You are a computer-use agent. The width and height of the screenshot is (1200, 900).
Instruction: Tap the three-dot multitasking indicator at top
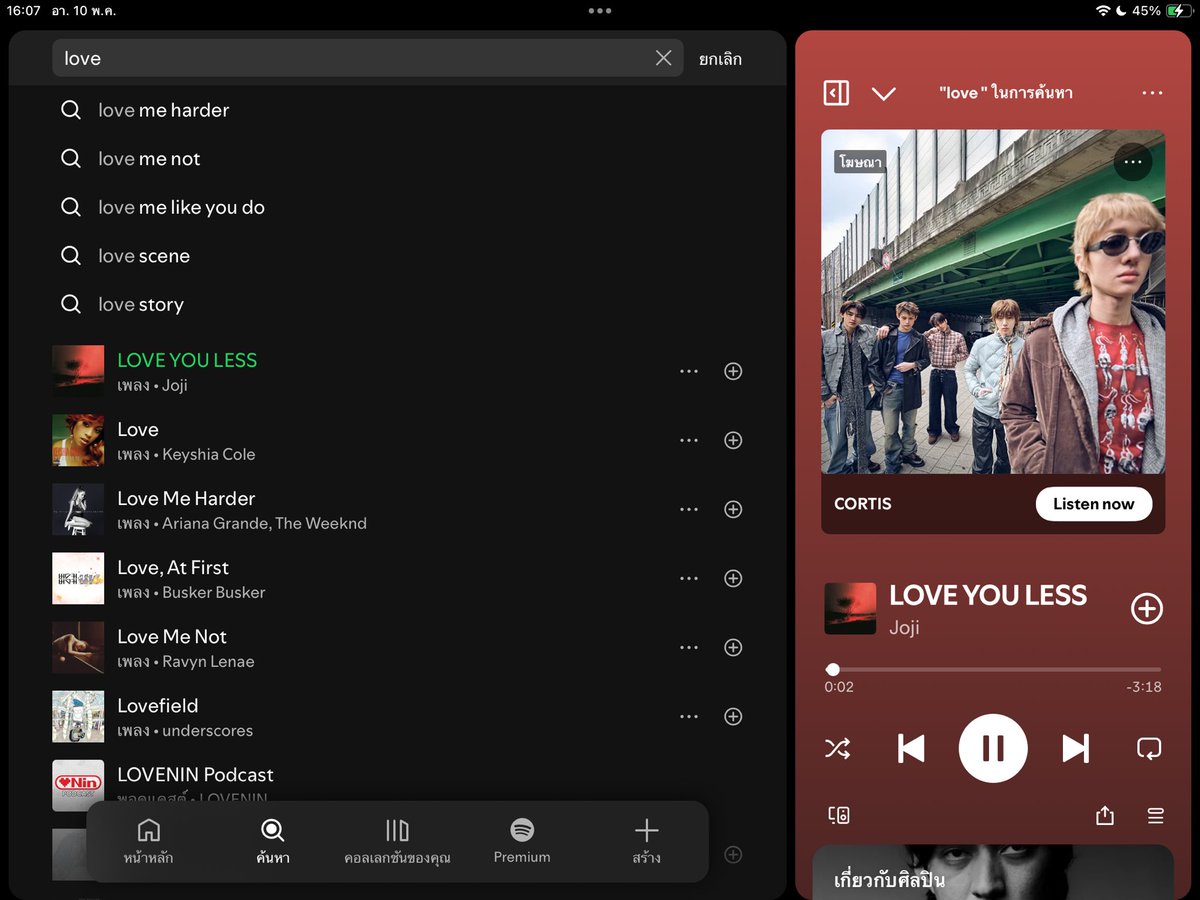click(600, 11)
